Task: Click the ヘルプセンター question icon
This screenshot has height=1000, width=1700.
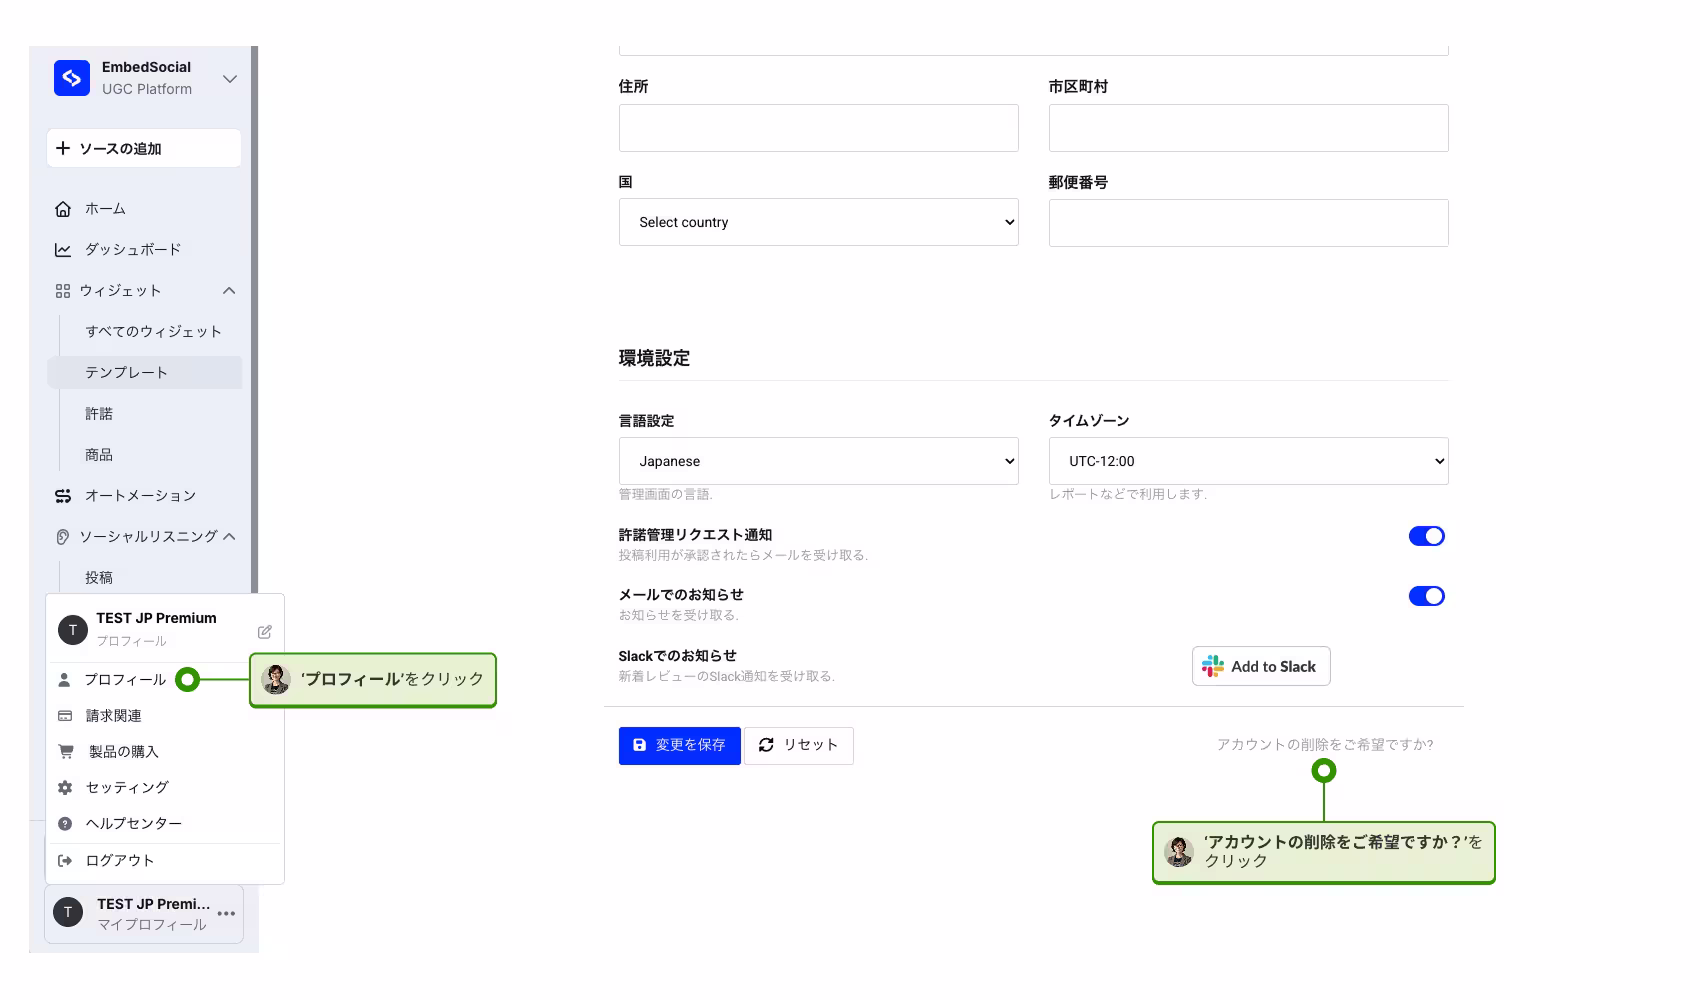Action: 65,824
